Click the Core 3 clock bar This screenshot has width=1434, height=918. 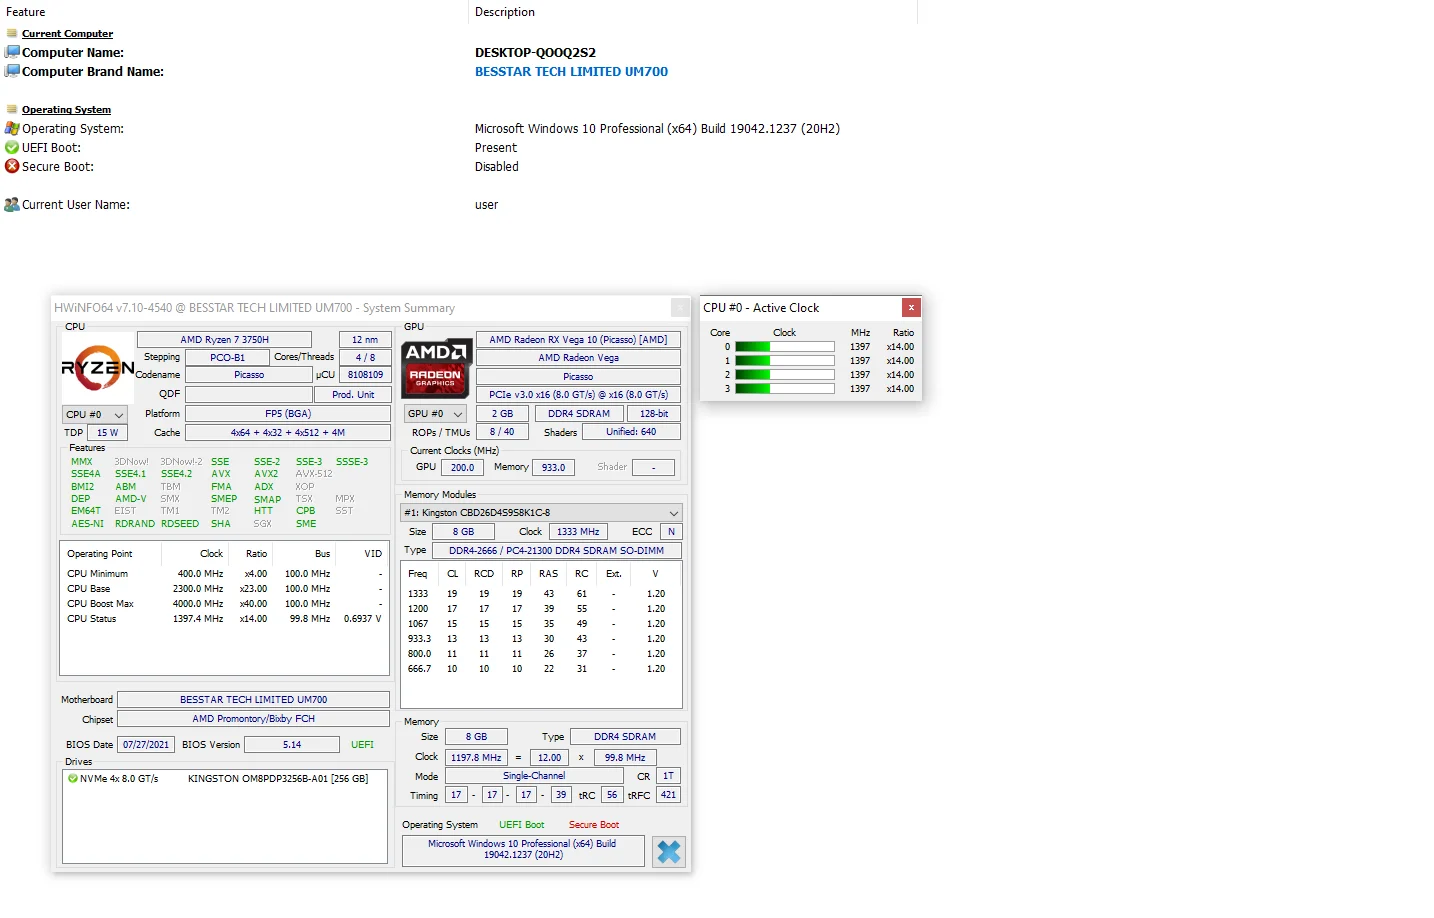tap(785, 389)
